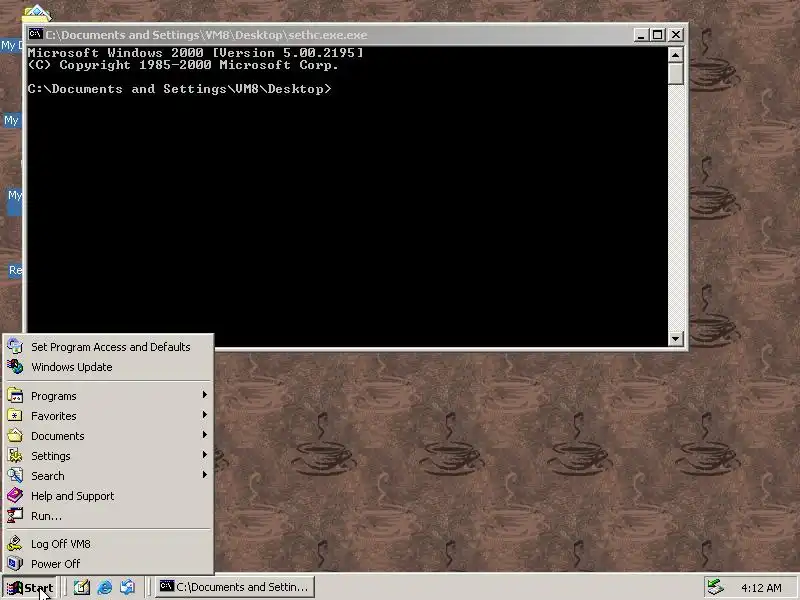Click the console scrollbar up arrow

point(676,55)
